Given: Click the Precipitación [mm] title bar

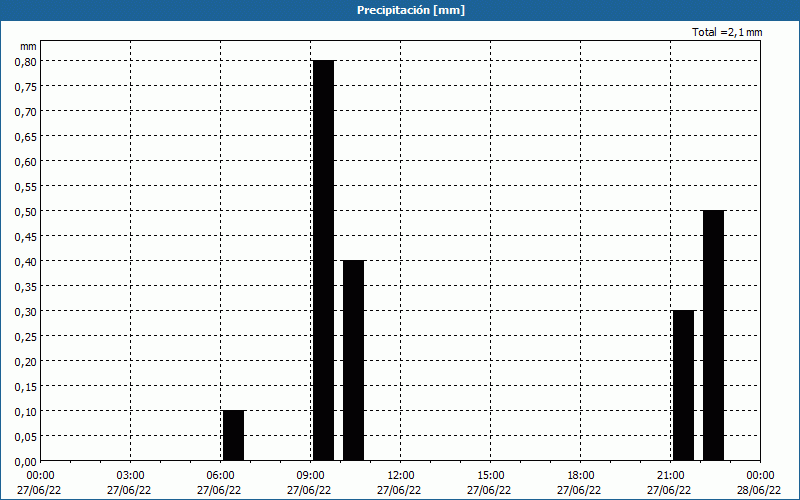Looking at the screenshot, I should coord(400,10).
